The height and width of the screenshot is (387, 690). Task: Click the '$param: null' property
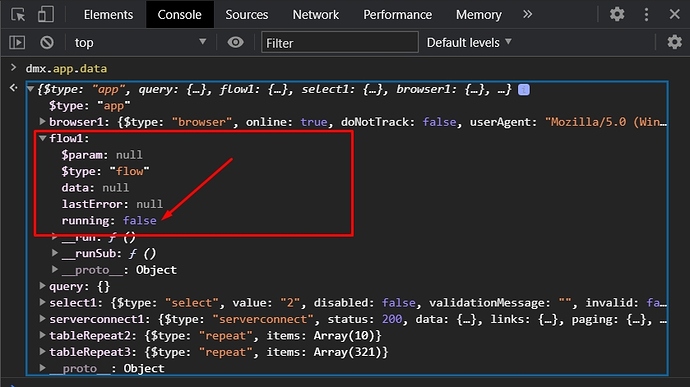[102, 155]
